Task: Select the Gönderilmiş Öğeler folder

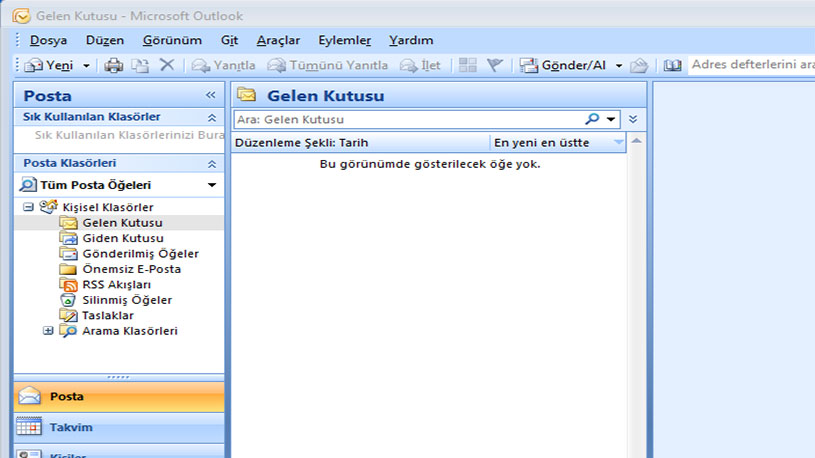Action: pos(140,254)
